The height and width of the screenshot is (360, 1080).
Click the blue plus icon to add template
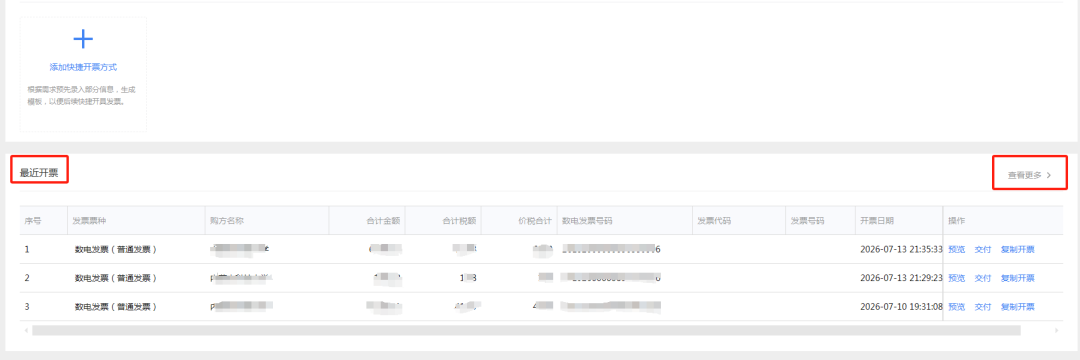[83, 39]
